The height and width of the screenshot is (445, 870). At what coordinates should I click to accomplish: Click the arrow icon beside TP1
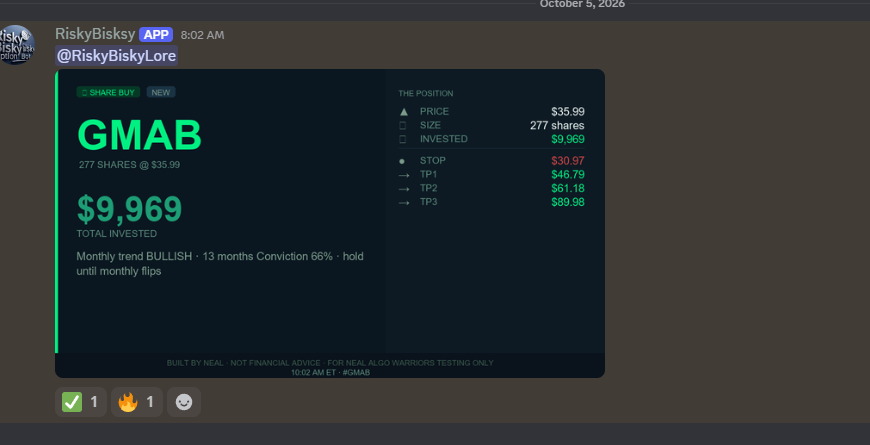coord(404,175)
